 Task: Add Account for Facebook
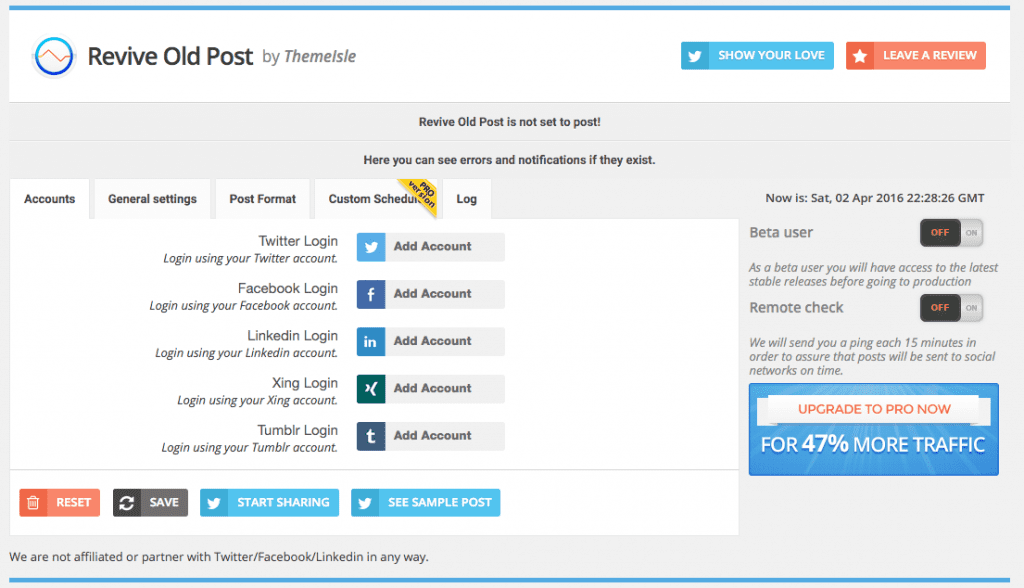(430, 294)
